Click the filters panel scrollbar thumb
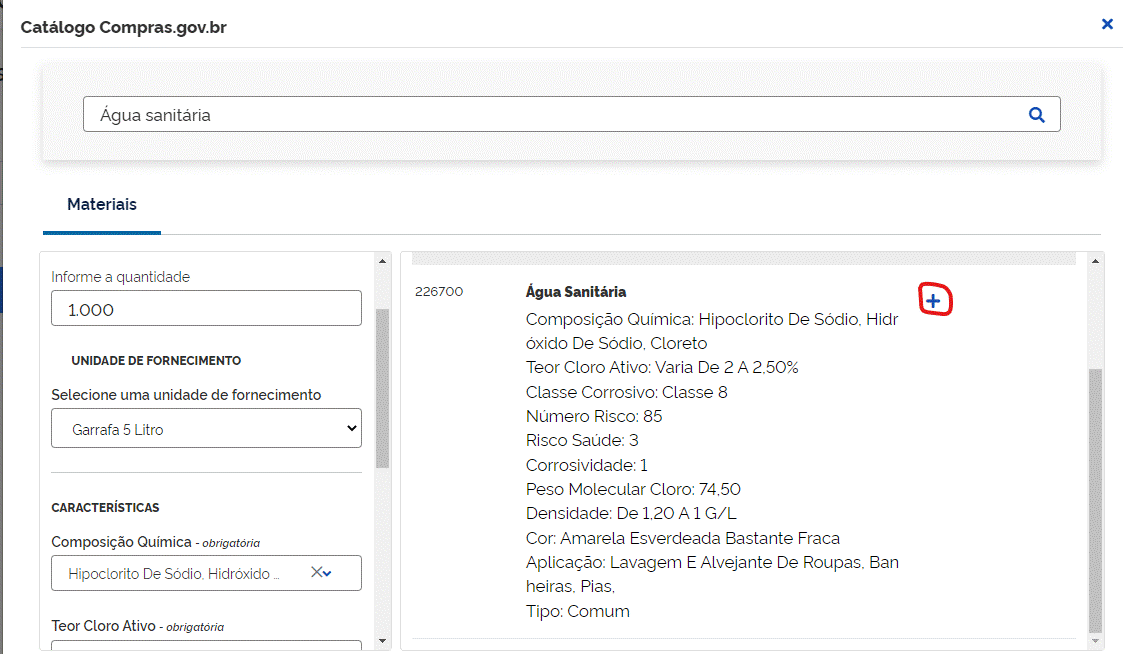The width and height of the screenshot is (1139, 654). [382, 388]
